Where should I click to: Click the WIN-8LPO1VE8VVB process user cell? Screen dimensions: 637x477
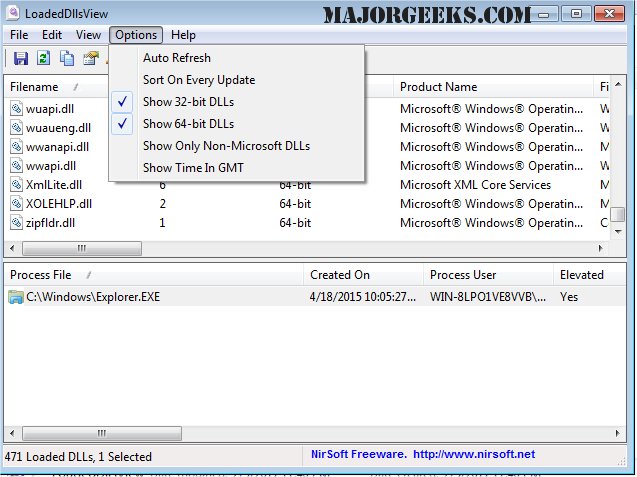coord(488,297)
